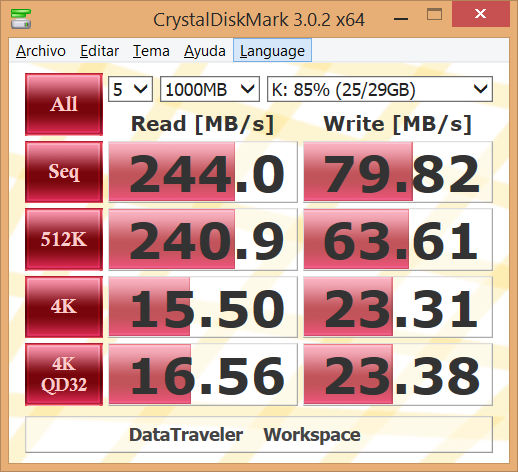The height and width of the screenshot is (472, 518).
Task: Click the 4K QD32 read result 16.56
Action: 203,374
